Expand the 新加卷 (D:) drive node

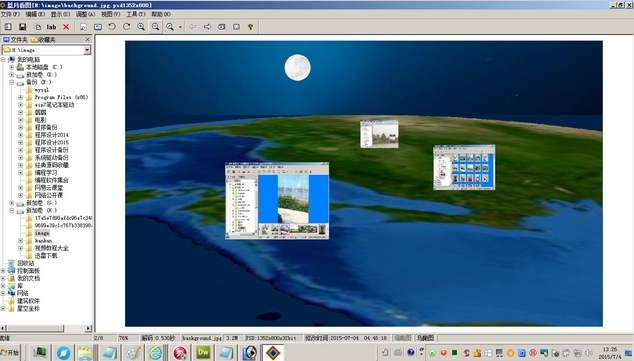[x=12, y=74]
